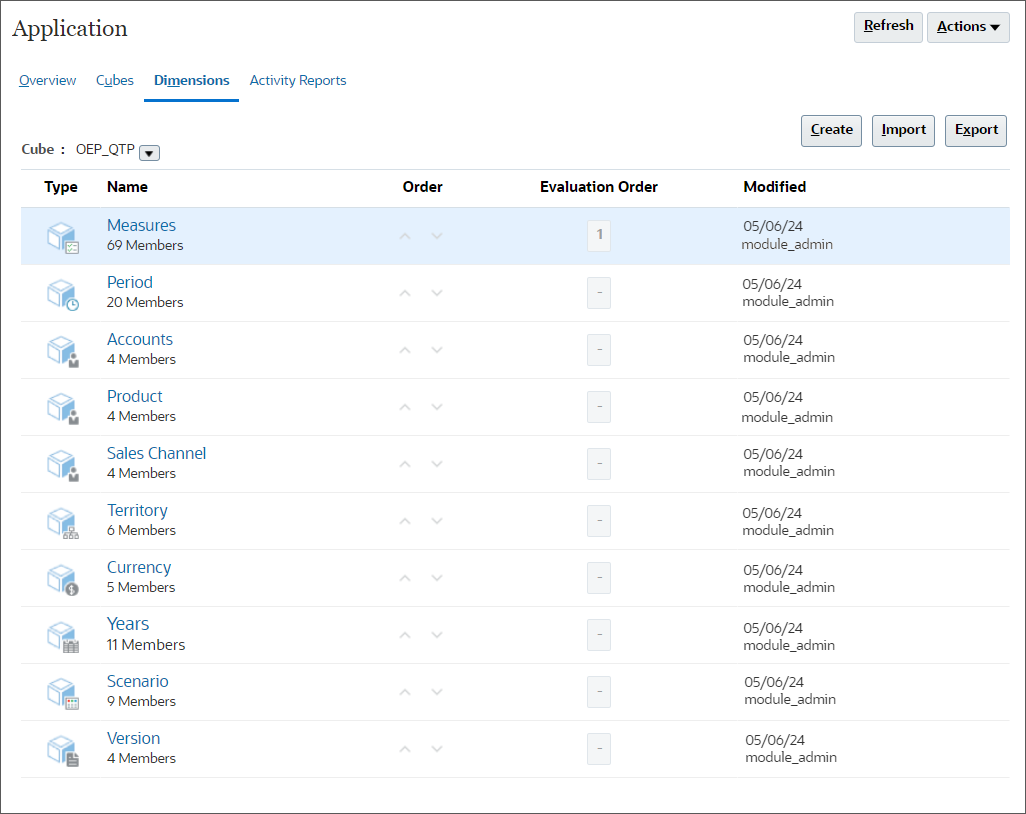Screen dimensions: 1026x814
Task: Open the Actions menu
Action: tap(967, 27)
